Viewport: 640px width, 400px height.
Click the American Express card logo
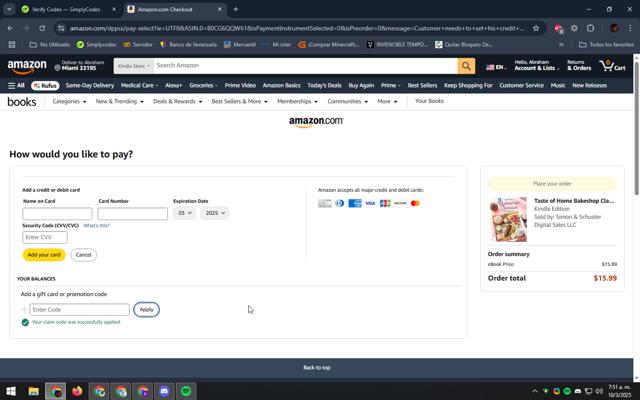pos(355,203)
